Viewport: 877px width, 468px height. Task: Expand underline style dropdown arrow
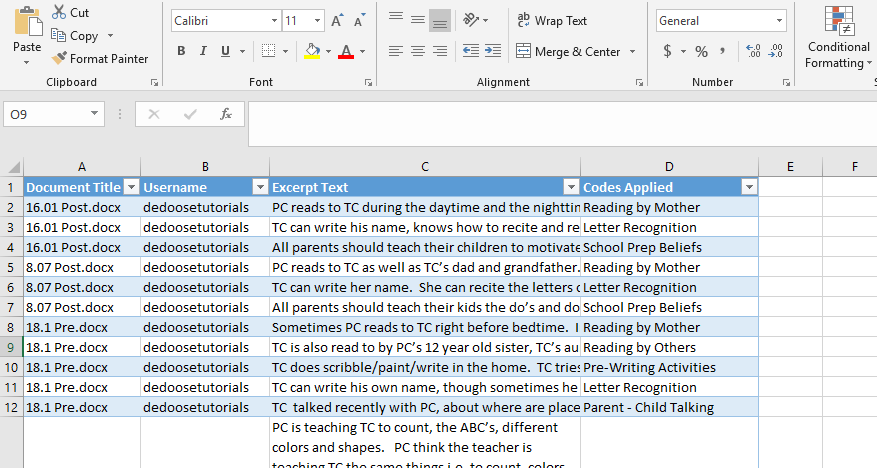[242, 51]
